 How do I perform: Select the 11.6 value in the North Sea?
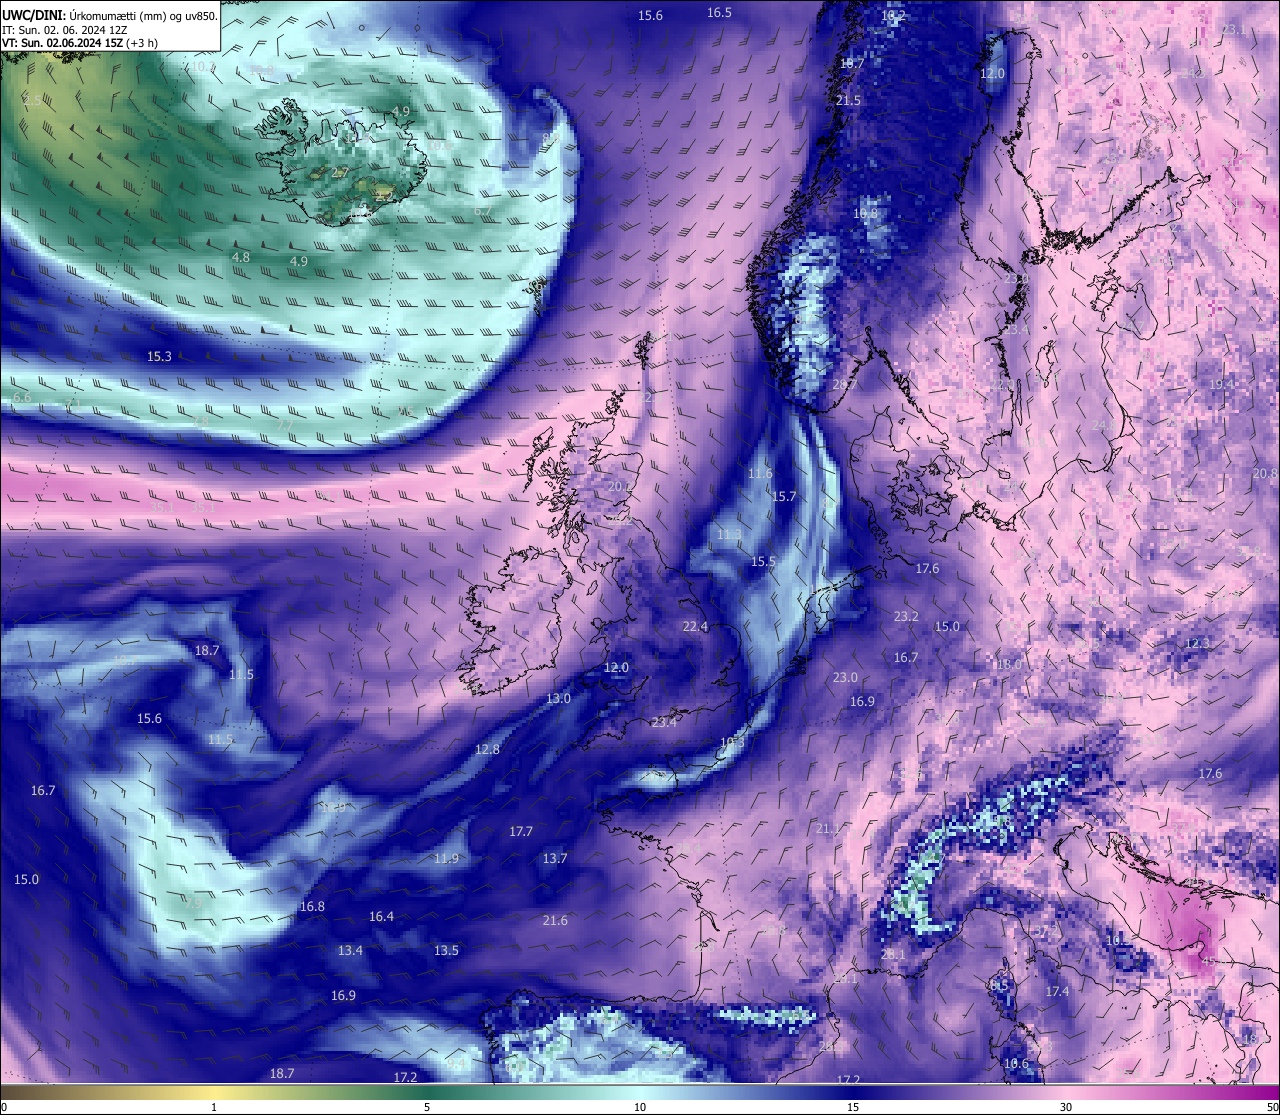pos(759,474)
